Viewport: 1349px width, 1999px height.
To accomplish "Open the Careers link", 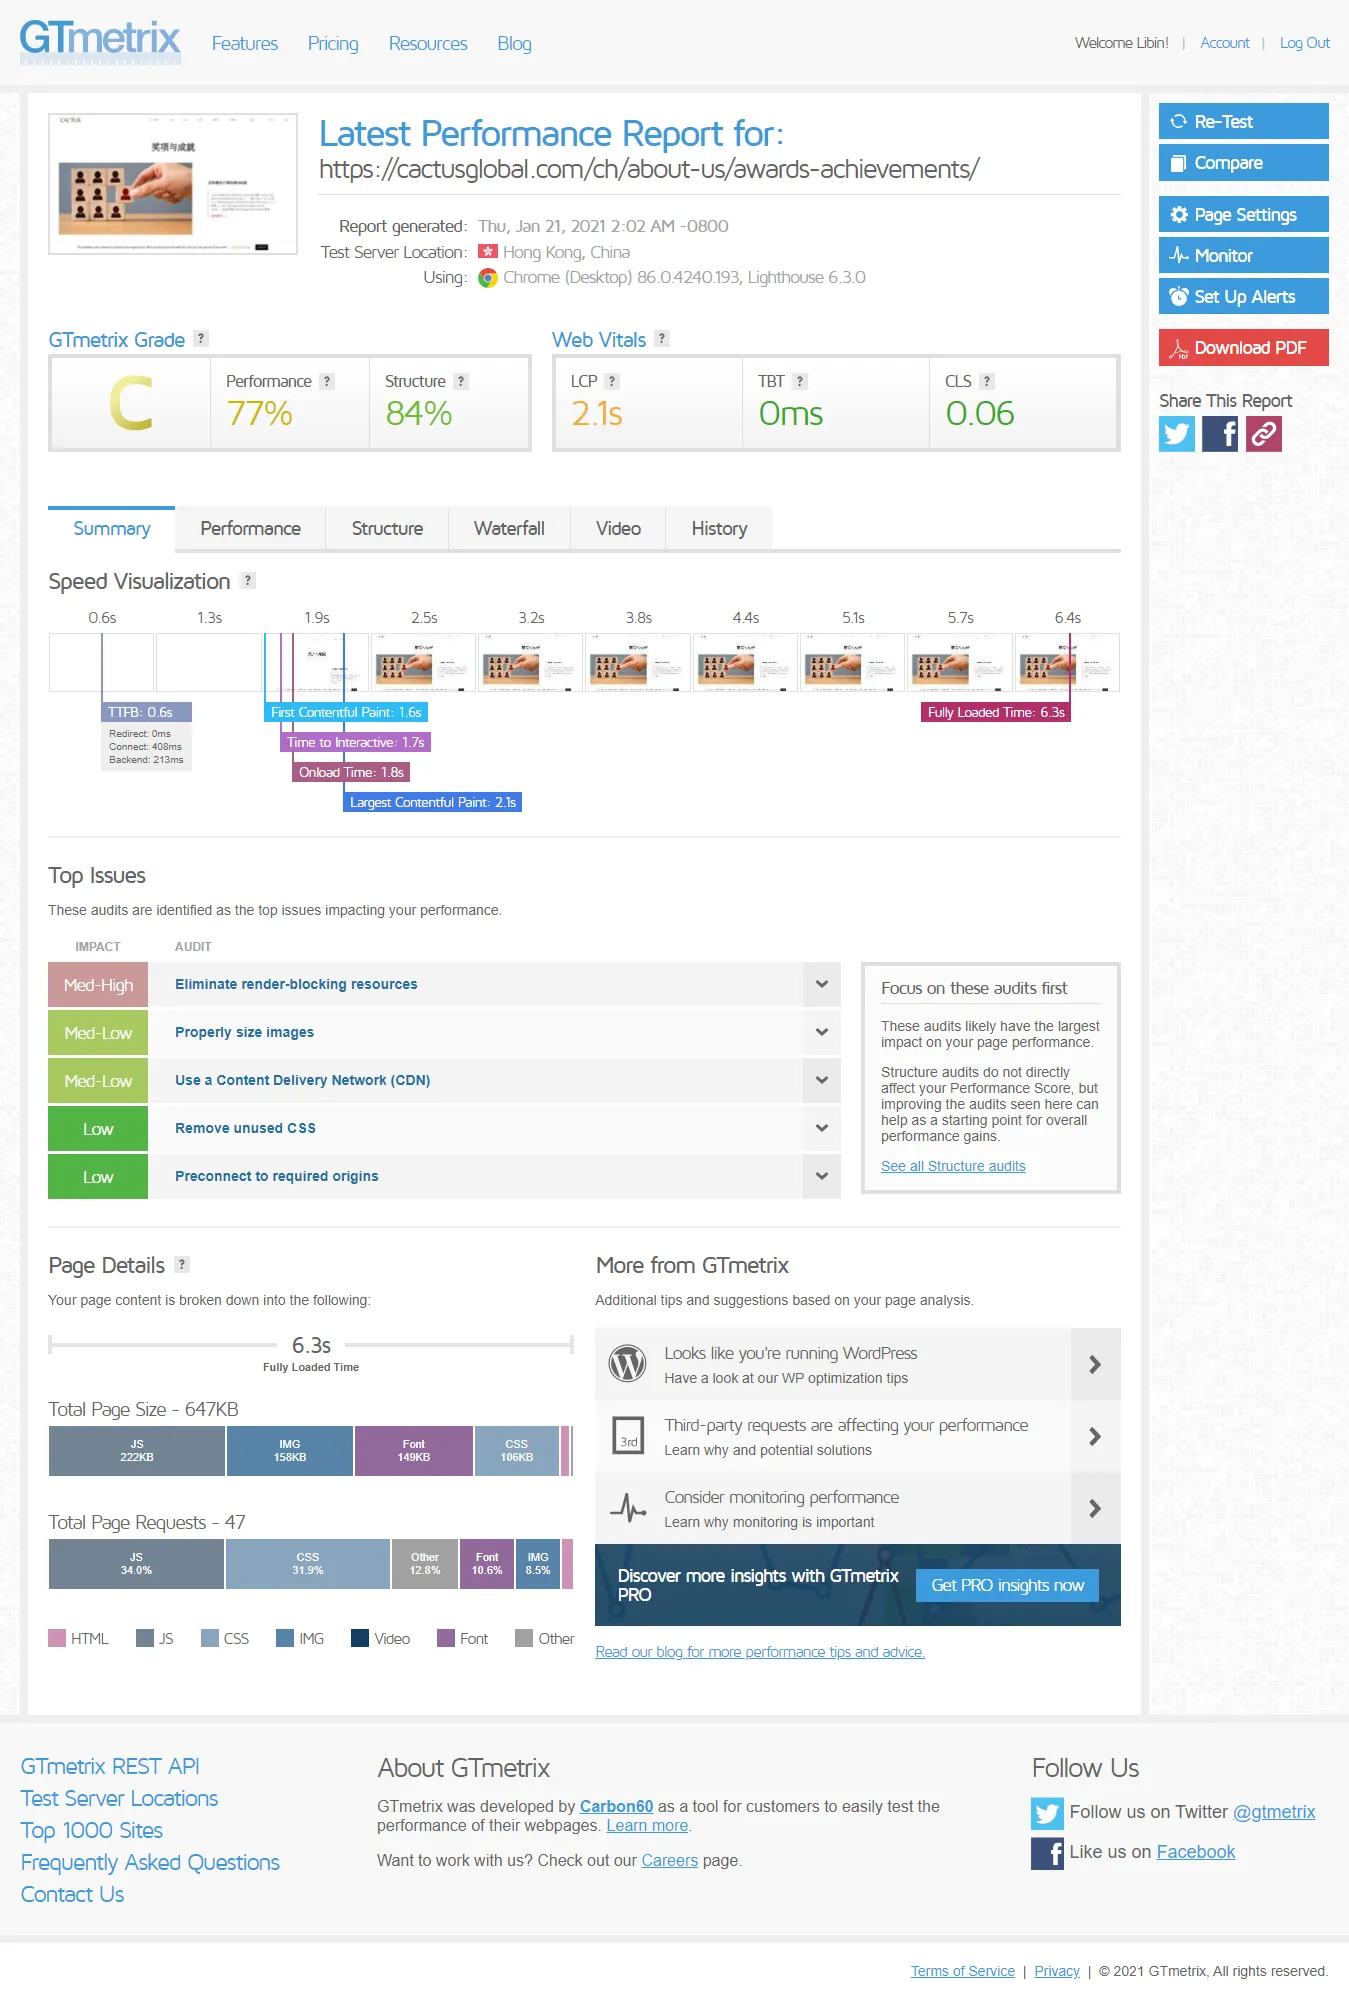I will pyautogui.click(x=670, y=1860).
